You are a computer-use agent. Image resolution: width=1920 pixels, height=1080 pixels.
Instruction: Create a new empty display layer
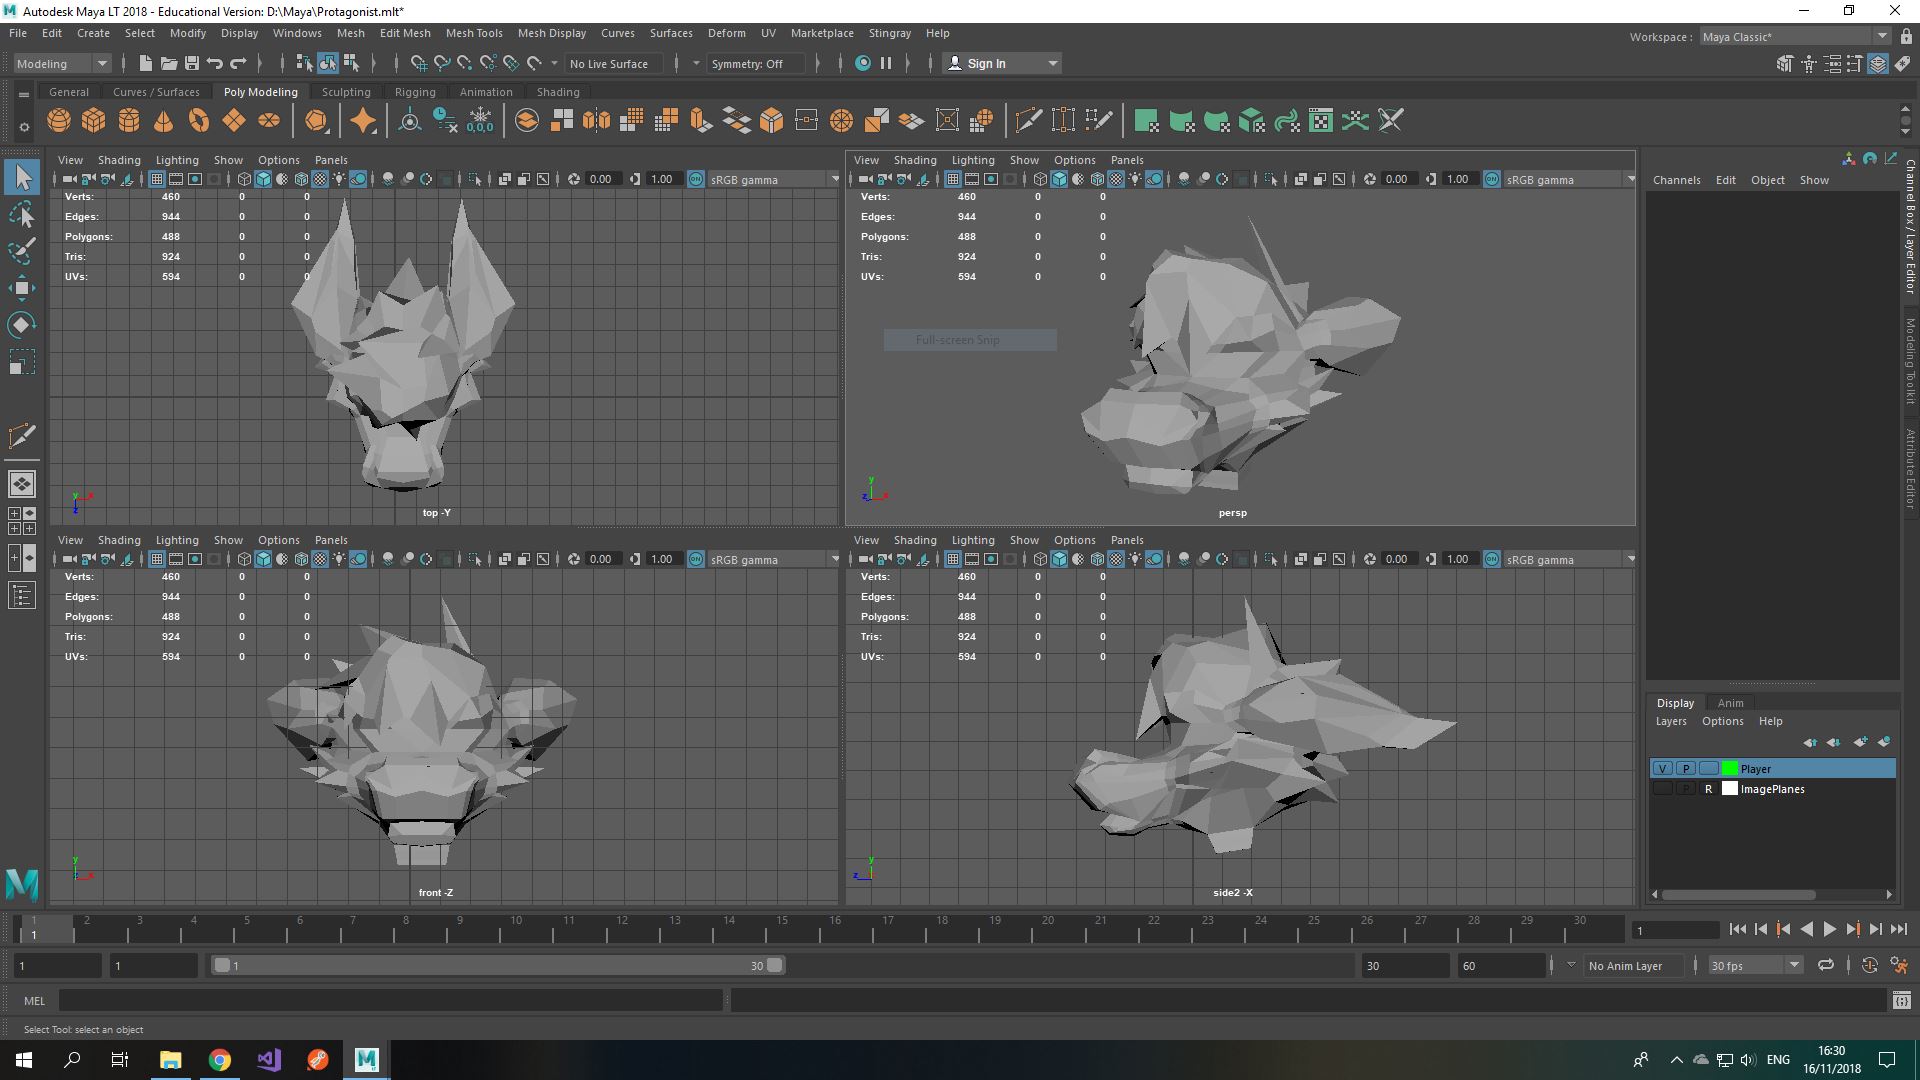click(x=1860, y=742)
